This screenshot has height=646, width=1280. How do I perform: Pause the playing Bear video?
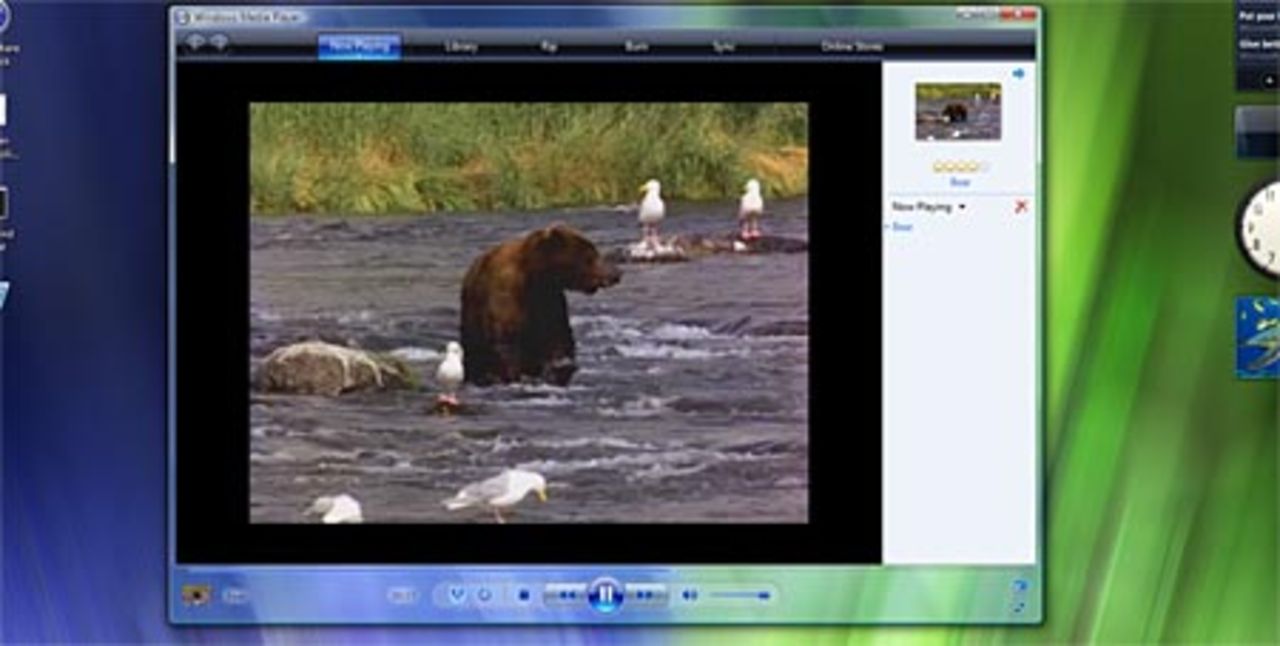[606, 595]
